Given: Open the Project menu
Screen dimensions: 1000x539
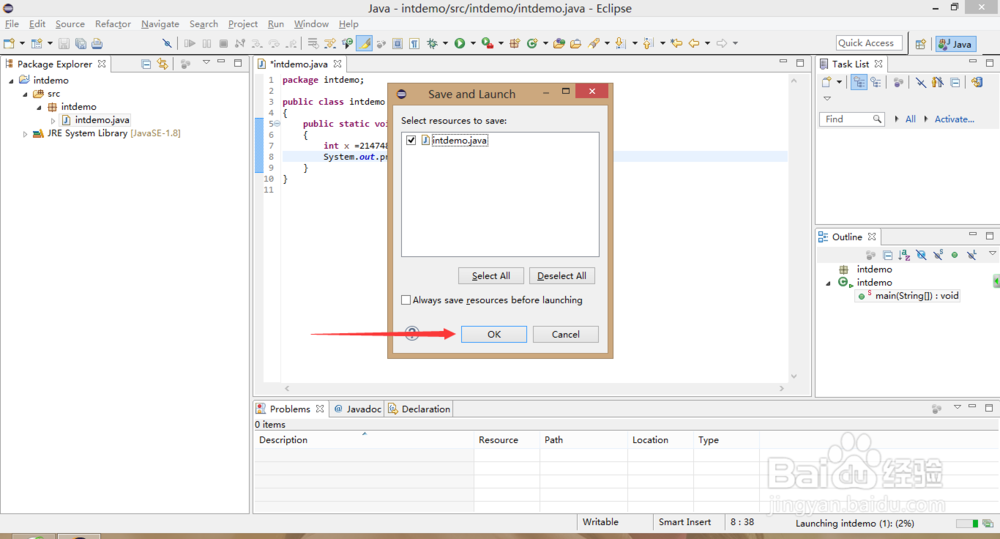Looking at the screenshot, I should [x=243, y=24].
